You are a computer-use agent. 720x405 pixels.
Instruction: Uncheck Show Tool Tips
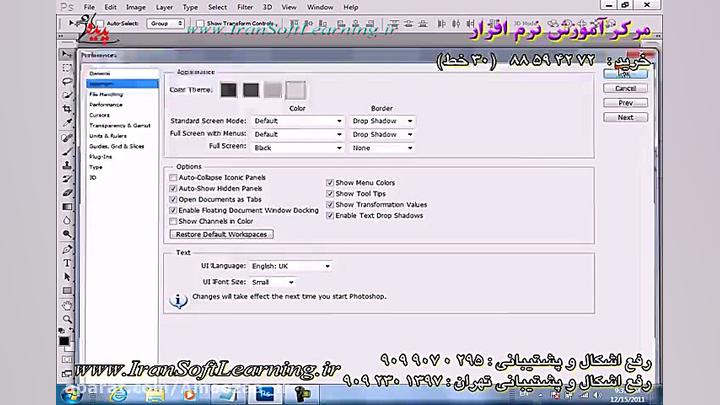(x=330, y=193)
